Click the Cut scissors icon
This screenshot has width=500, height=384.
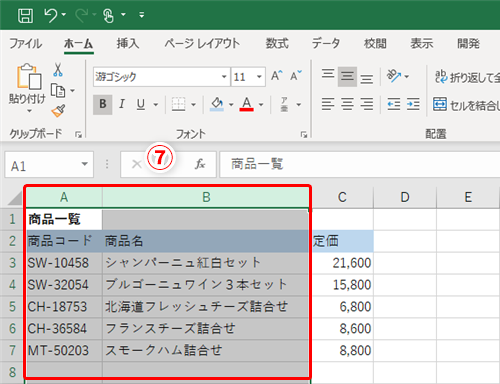58,70
